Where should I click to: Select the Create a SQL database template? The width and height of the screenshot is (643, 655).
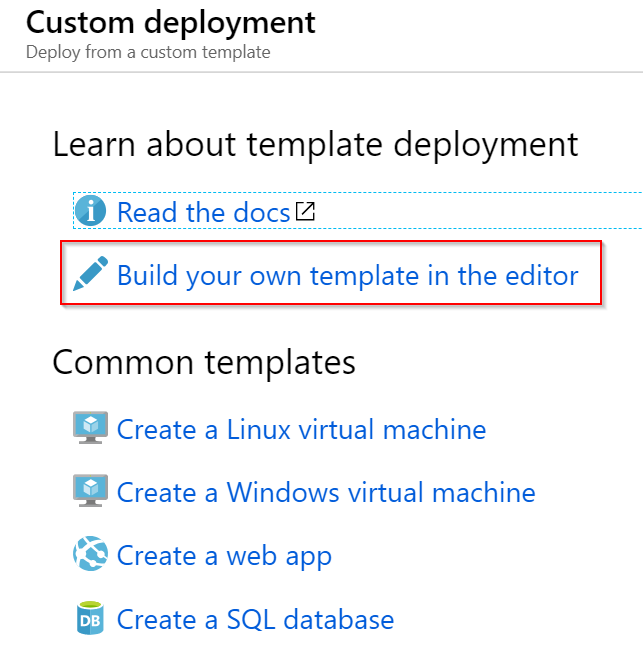tap(255, 619)
